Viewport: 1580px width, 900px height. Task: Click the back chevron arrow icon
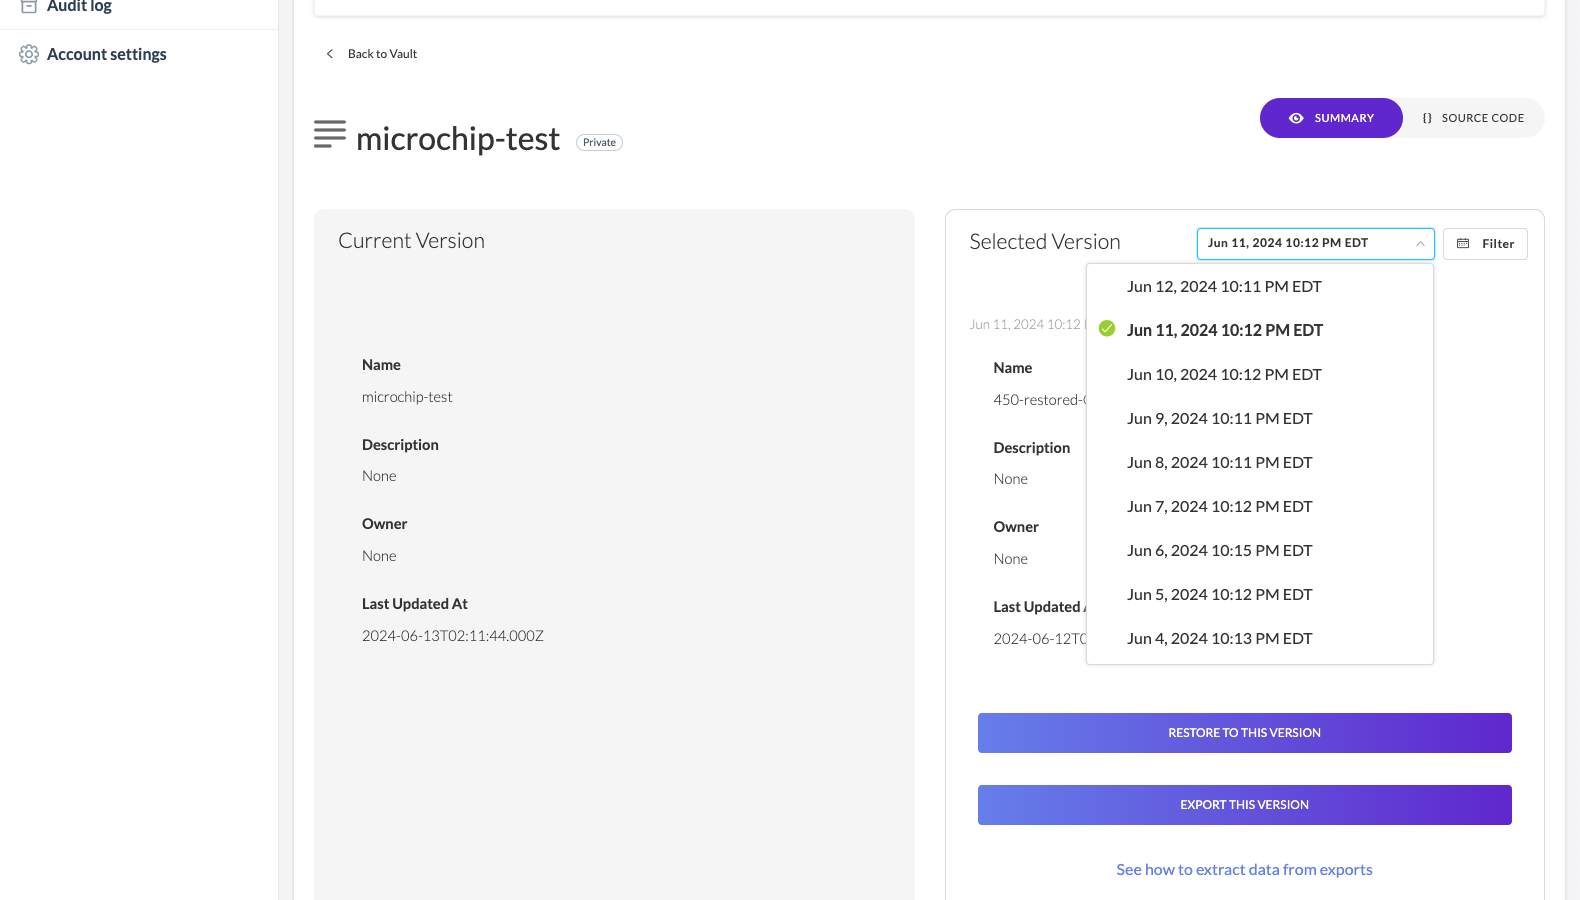pyautogui.click(x=330, y=54)
